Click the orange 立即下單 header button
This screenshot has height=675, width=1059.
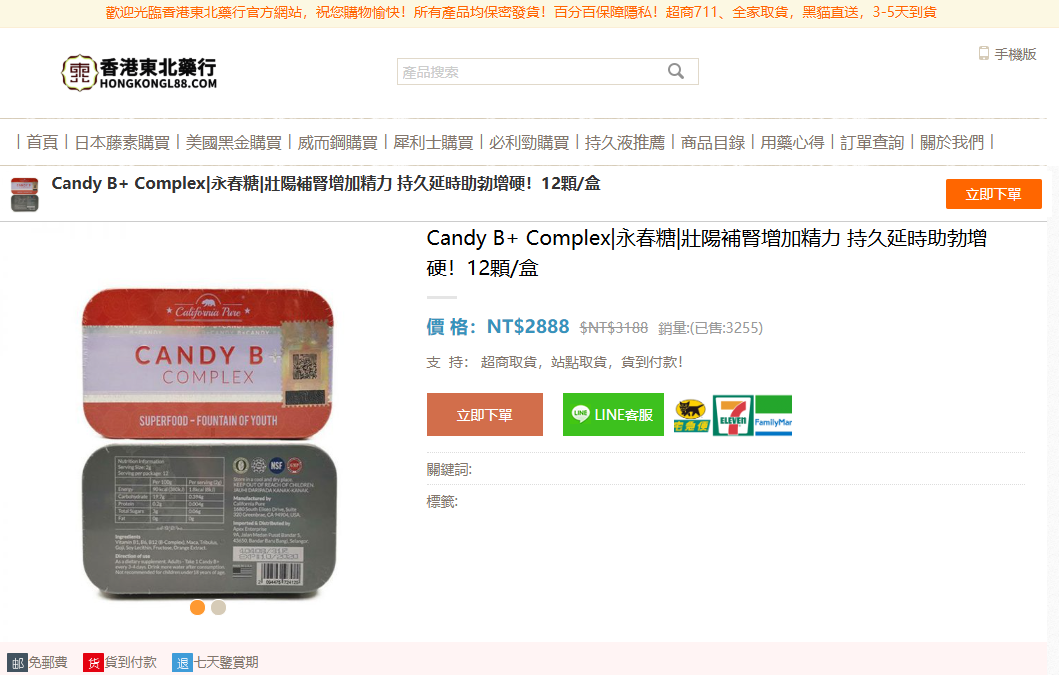(x=993, y=194)
